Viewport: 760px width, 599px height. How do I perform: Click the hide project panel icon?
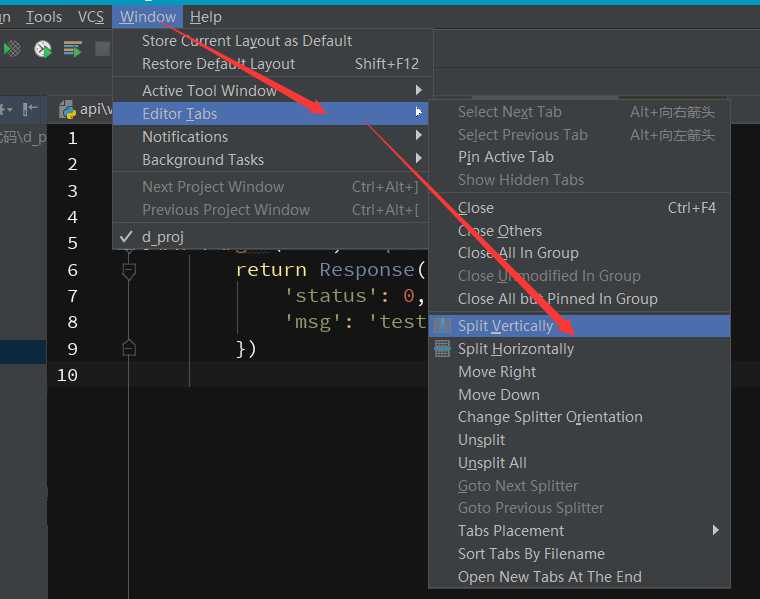point(30,109)
